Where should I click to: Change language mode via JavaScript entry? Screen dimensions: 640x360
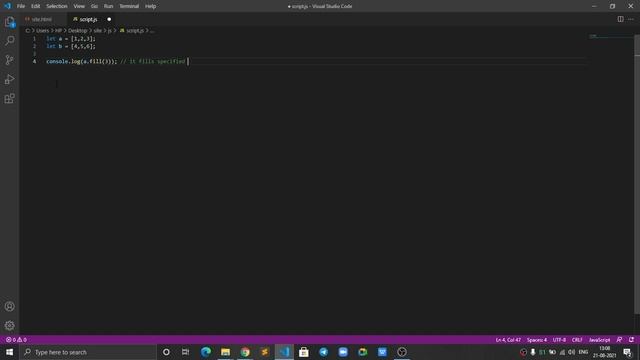(x=599, y=340)
